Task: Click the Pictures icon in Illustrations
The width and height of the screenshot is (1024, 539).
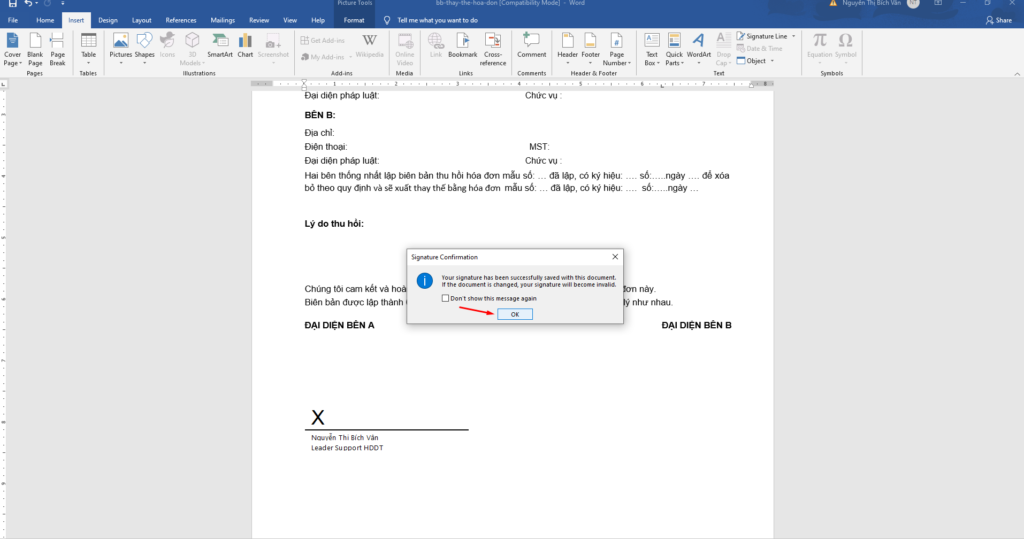Action: click(x=120, y=46)
